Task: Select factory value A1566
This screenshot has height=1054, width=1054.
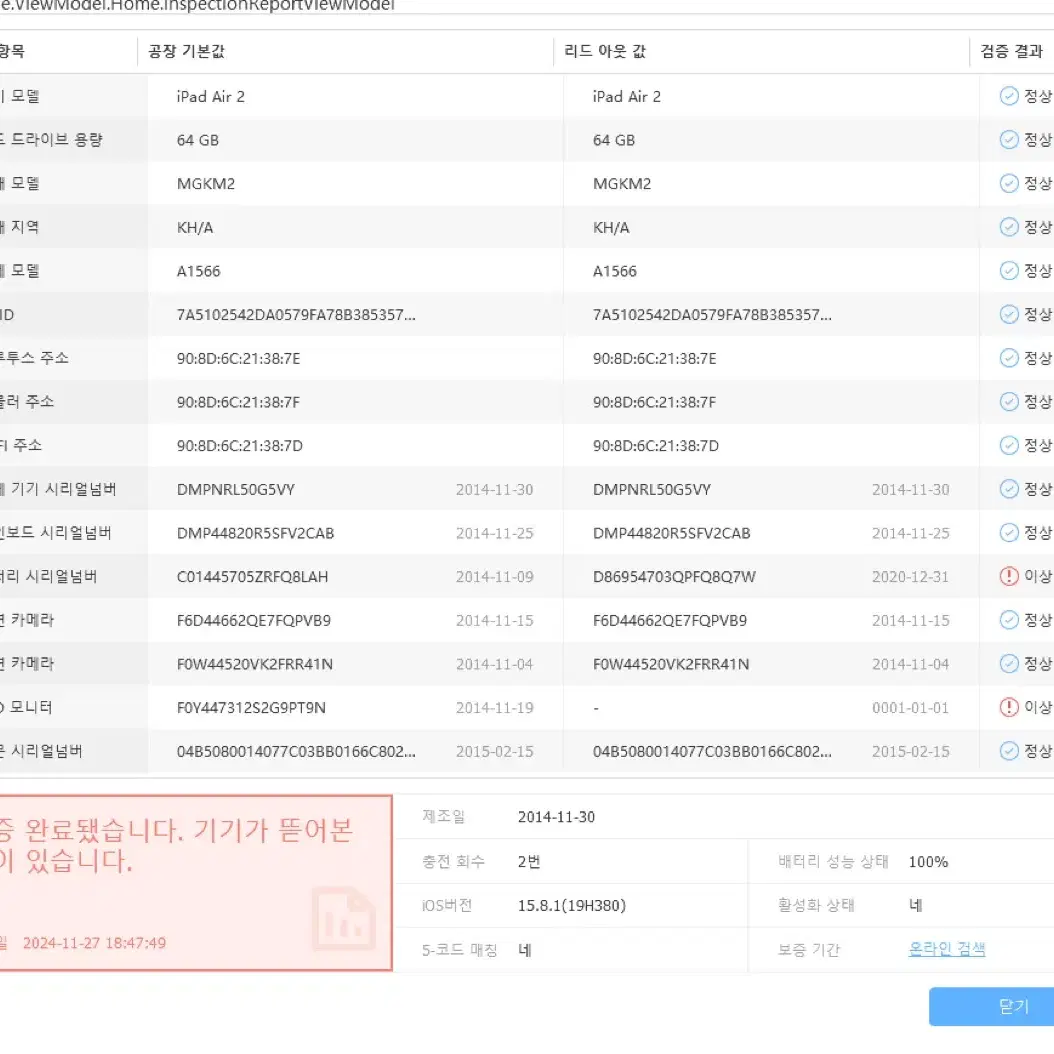Action: [198, 272]
